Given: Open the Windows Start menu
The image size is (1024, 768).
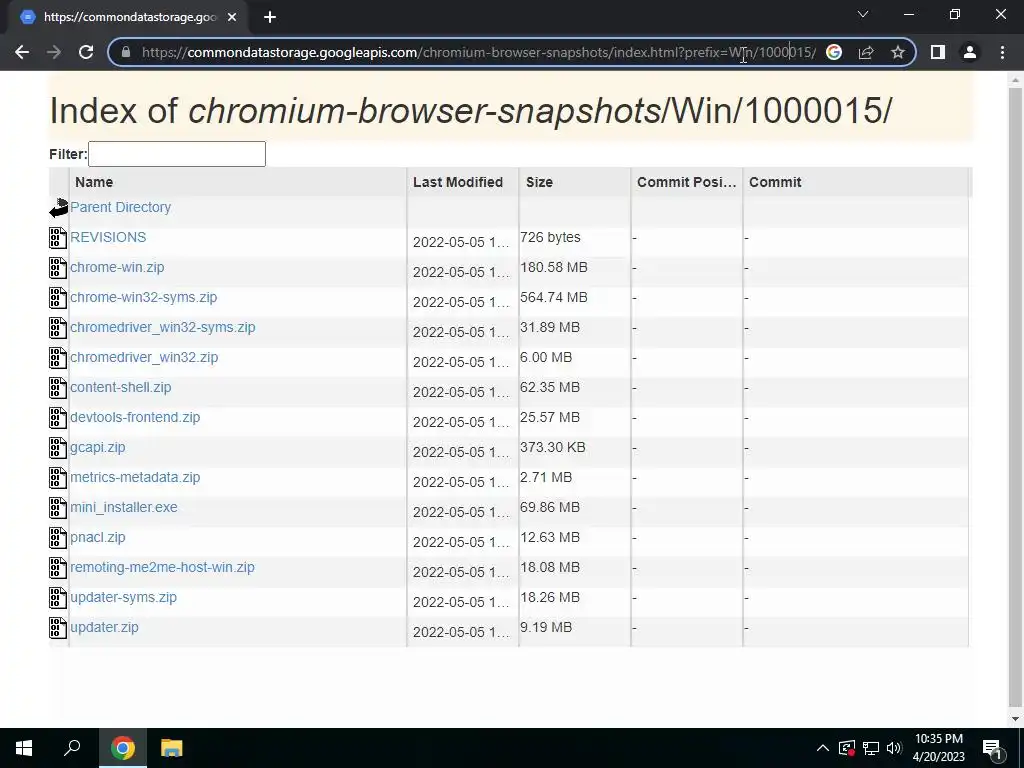Looking at the screenshot, I should click(24, 748).
